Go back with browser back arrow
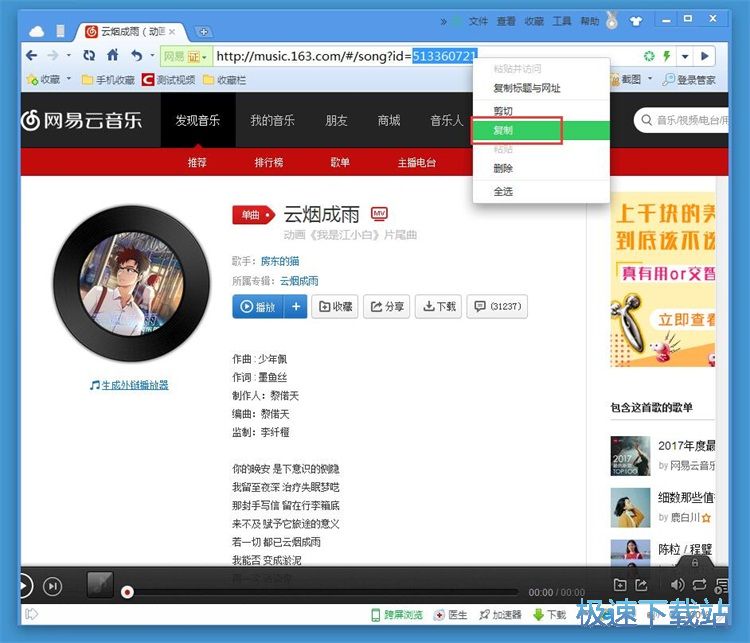The image size is (750, 643). coord(32,56)
